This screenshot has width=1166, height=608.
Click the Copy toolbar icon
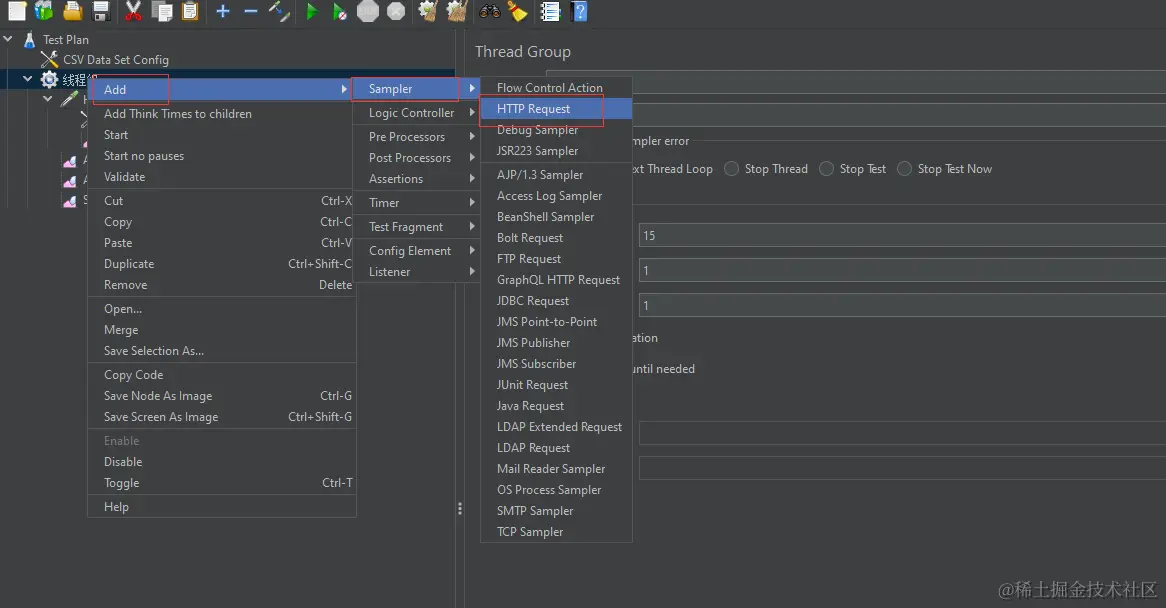[x=161, y=10]
